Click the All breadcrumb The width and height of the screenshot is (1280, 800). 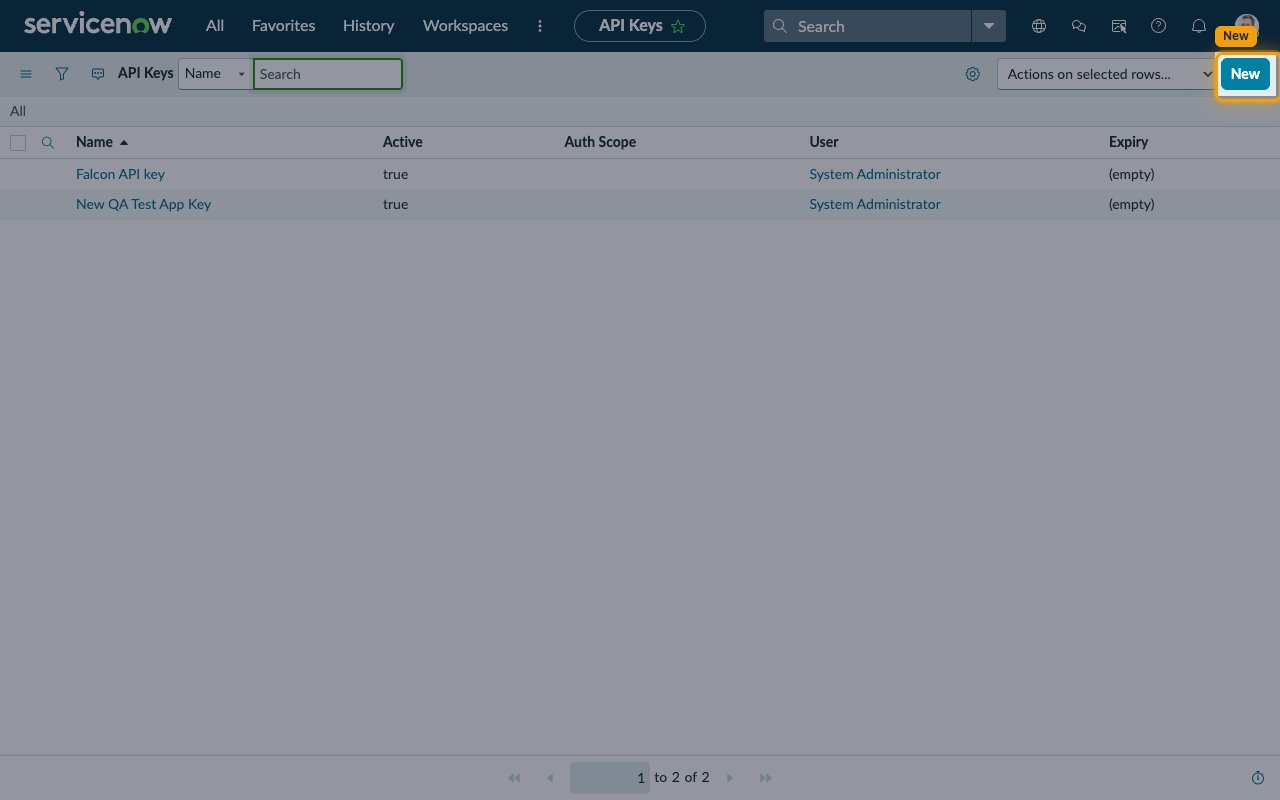tap(18, 111)
